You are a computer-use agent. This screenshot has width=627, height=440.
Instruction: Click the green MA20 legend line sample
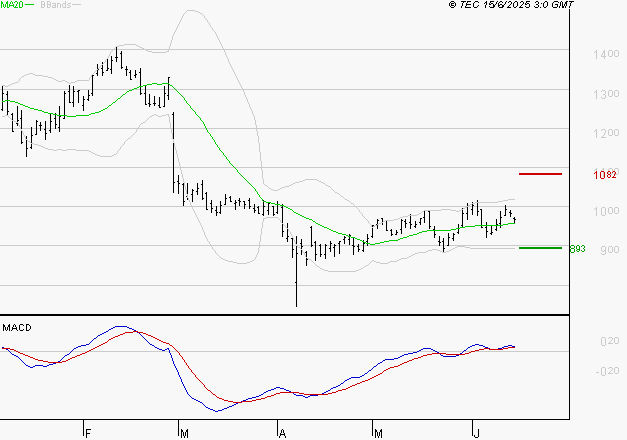[x=34, y=6]
